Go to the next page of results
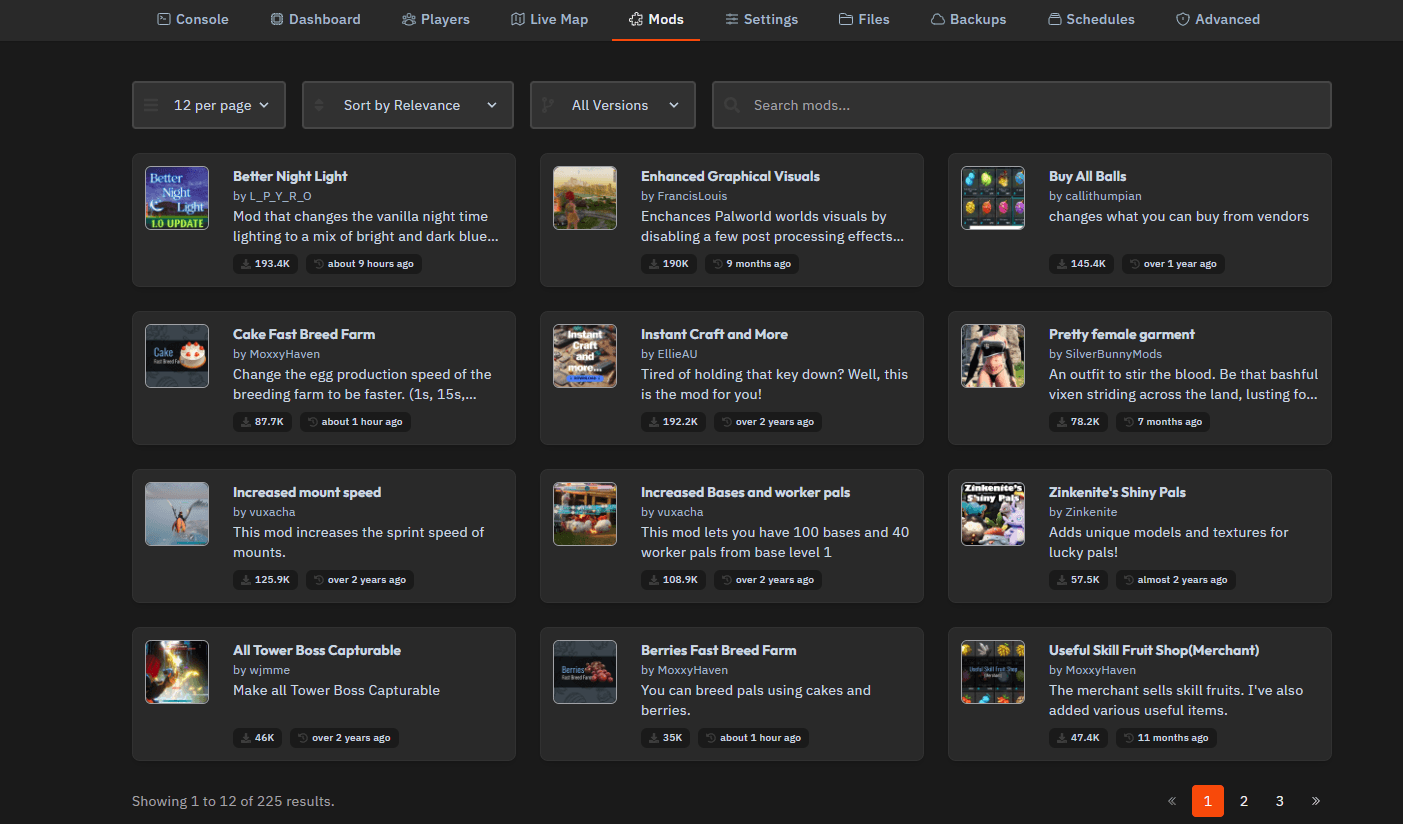The image size is (1403, 824). (x=1316, y=801)
